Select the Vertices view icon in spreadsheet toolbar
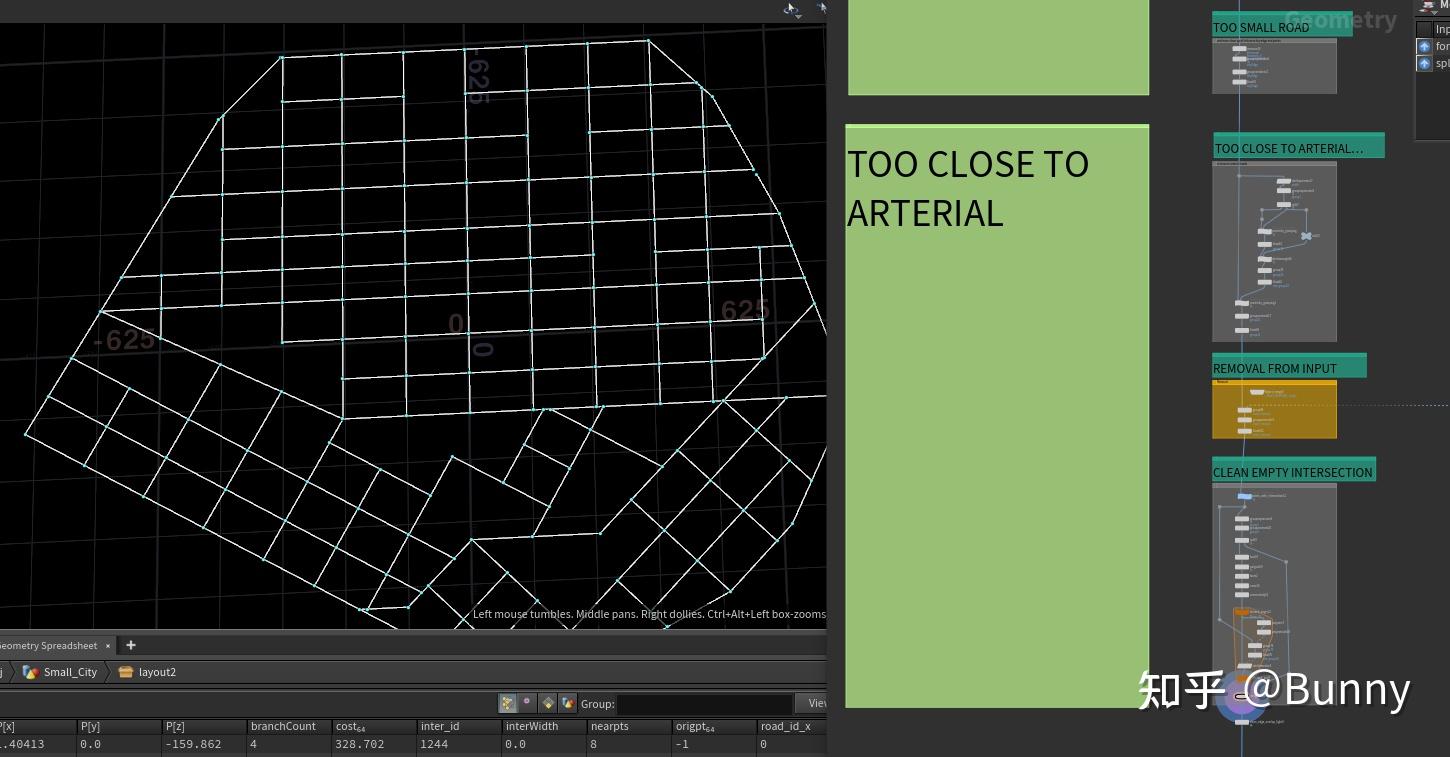The height and width of the screenshot is (757, 1450). pyautogui.click(x=527, y=703)
